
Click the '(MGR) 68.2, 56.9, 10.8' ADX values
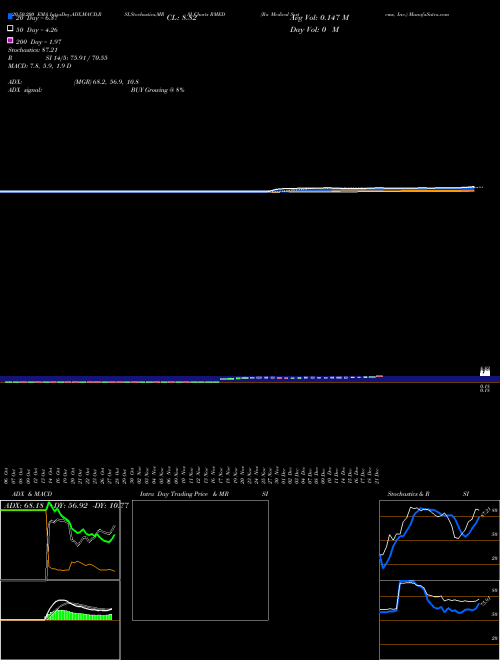coord(106,82)
